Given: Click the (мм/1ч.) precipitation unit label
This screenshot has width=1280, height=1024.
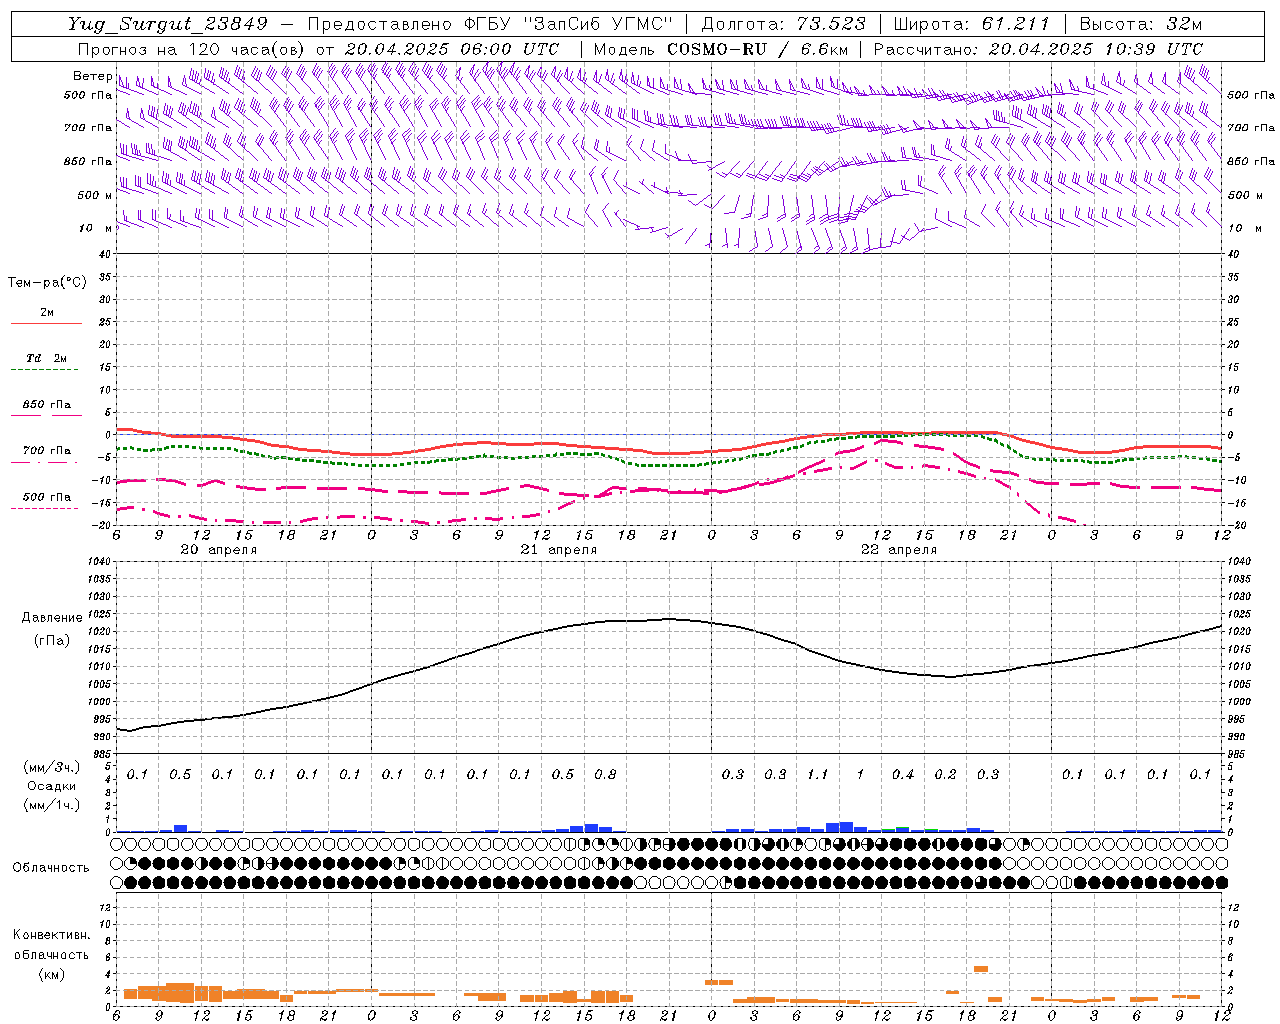Looking at the screenshot, I should (x=51, y=805).
